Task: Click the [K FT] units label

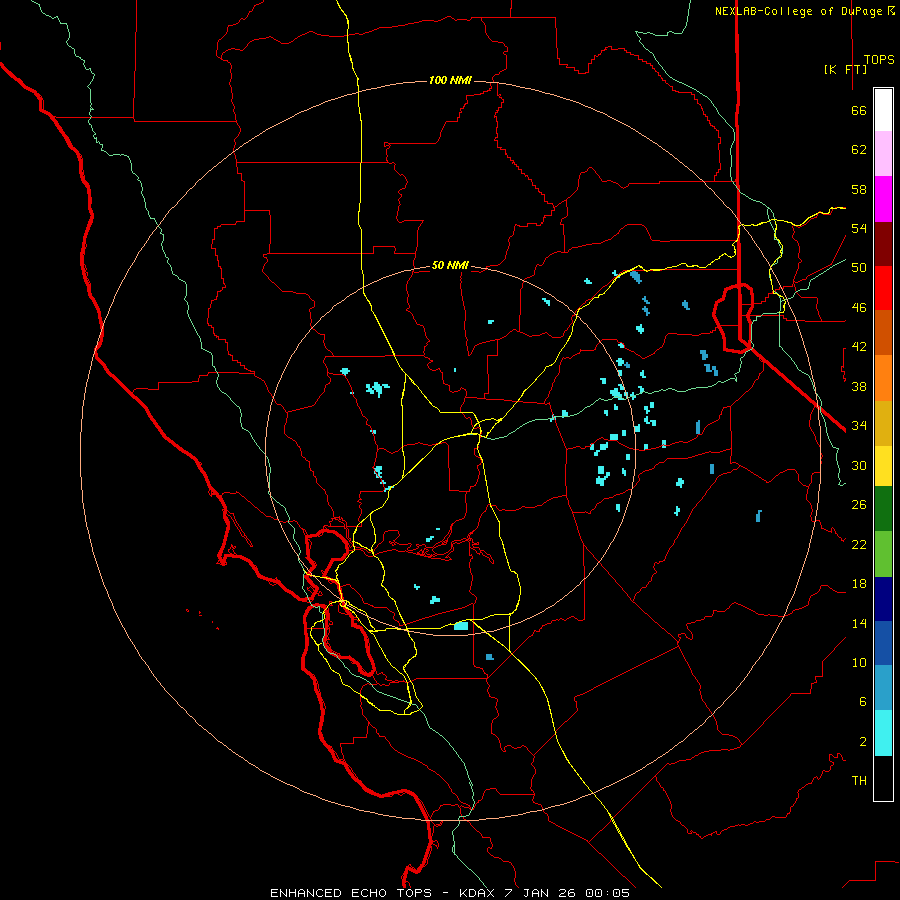Action: pos(845,69)
